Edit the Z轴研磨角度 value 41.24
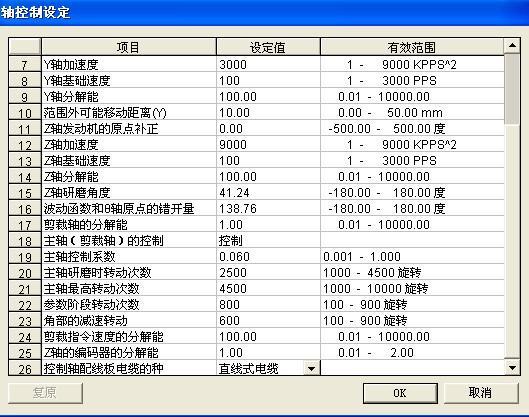 click(268, 193)
